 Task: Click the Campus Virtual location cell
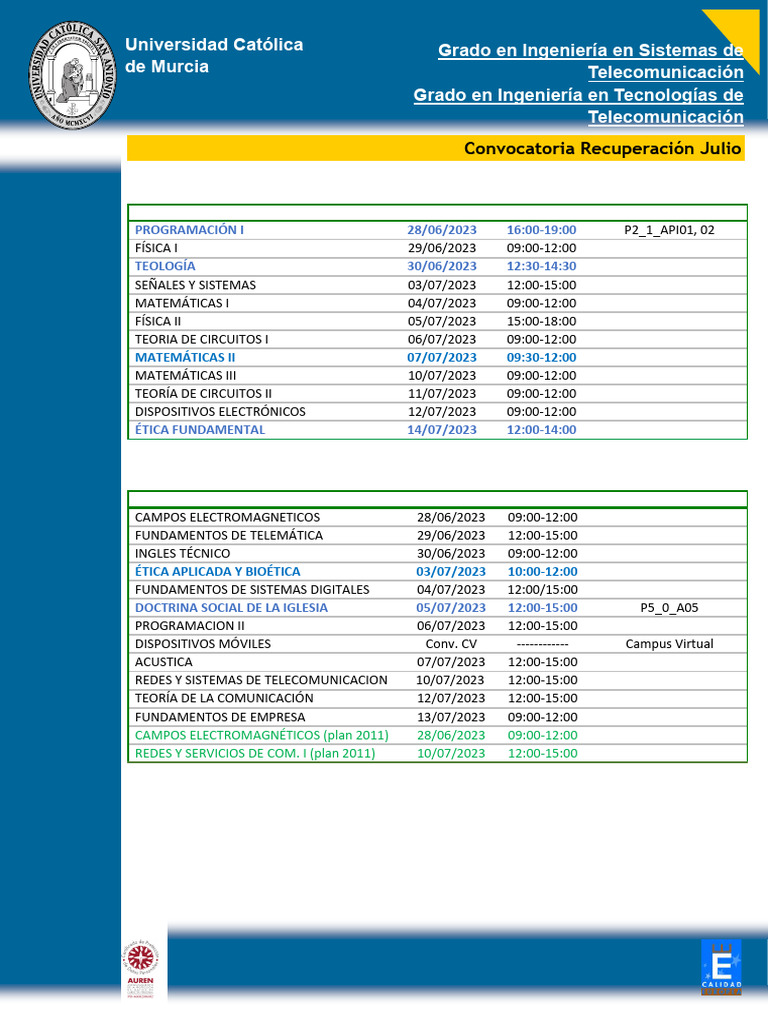669,644
